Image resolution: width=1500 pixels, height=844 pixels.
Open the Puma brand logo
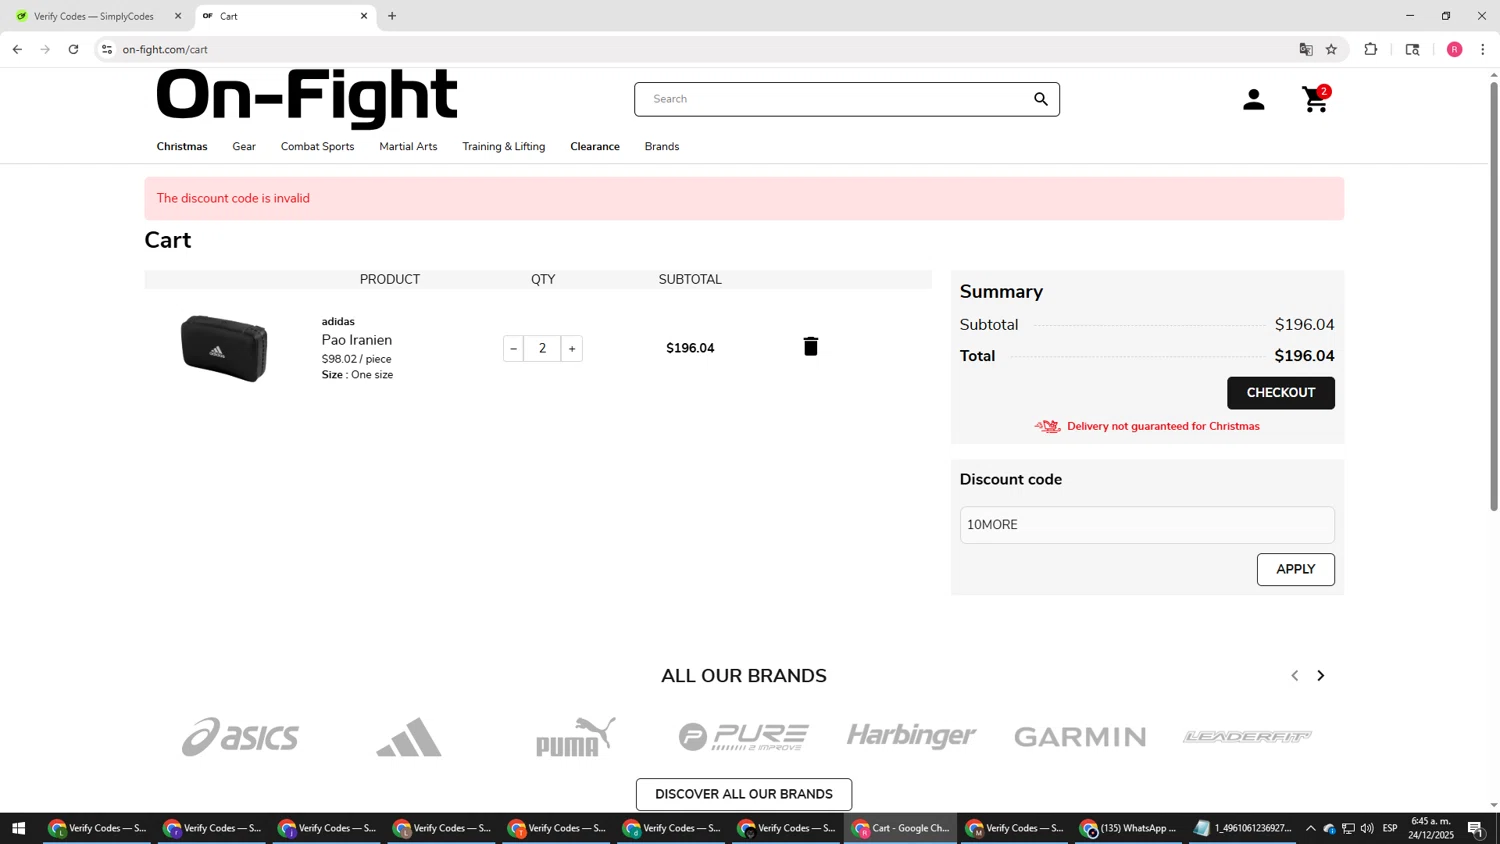(x=576, y=737)
